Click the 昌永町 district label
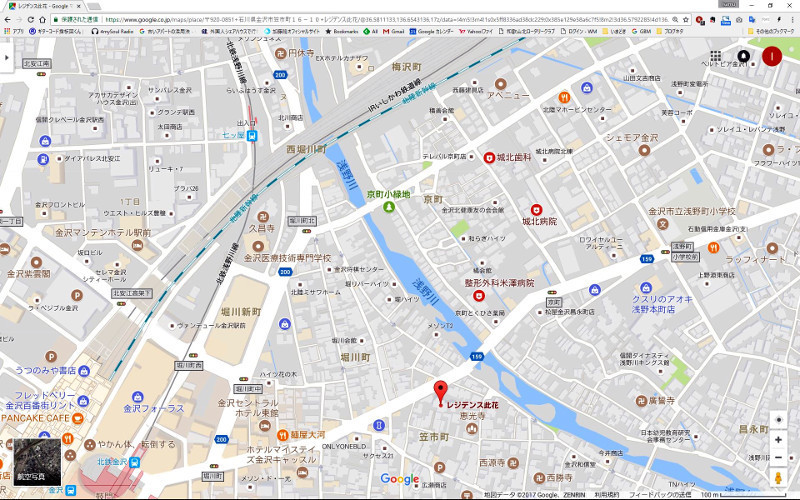The image size is (800, 500). coord(754,429)
